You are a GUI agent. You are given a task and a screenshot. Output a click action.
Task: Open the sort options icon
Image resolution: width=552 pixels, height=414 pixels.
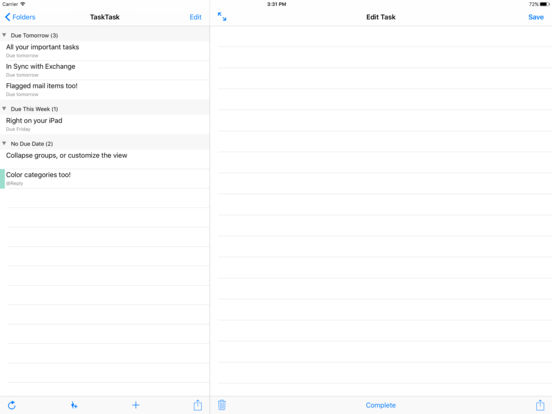click(x=74, y=405)
